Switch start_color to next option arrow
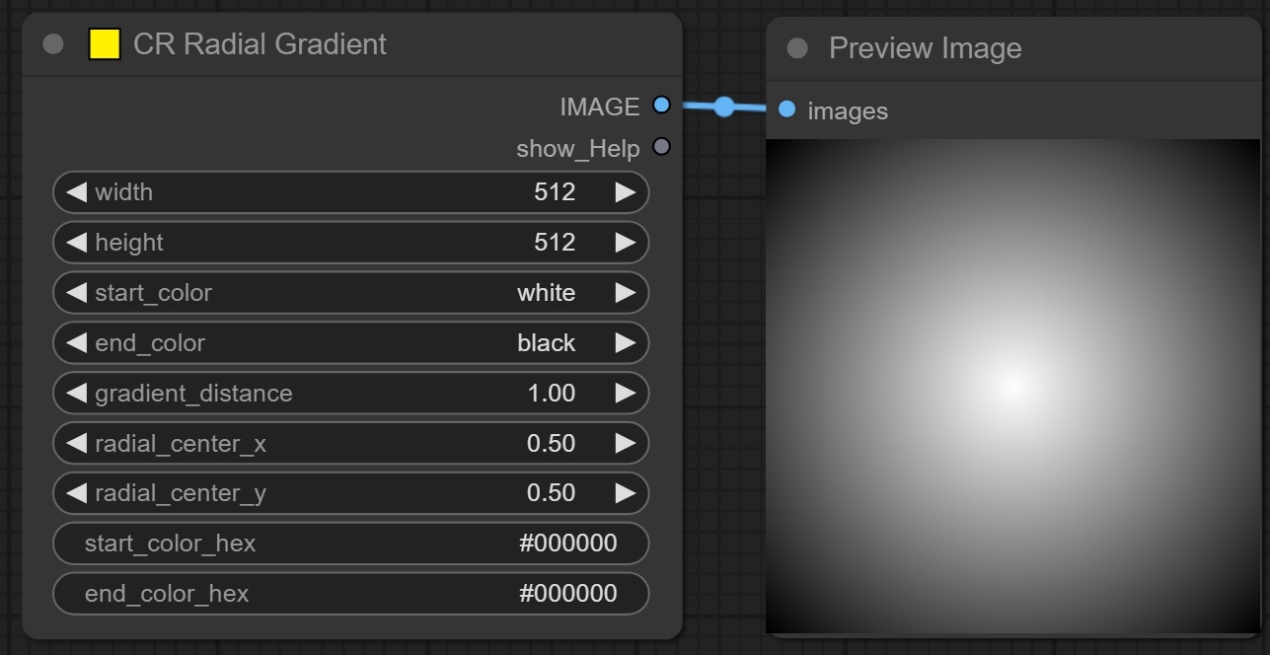The image size is (1270, 655). (x=625, y=293)
